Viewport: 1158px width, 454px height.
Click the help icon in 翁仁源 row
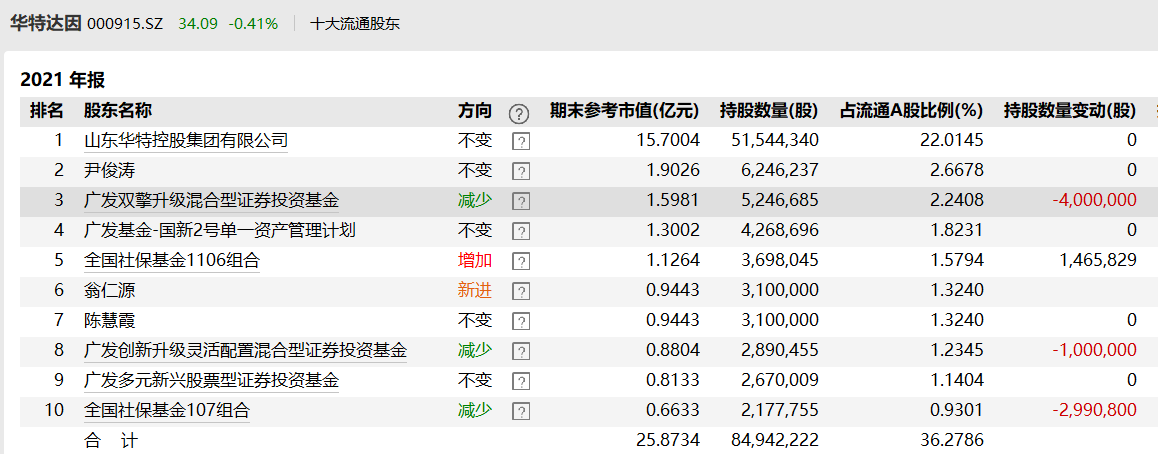(520, 291)
